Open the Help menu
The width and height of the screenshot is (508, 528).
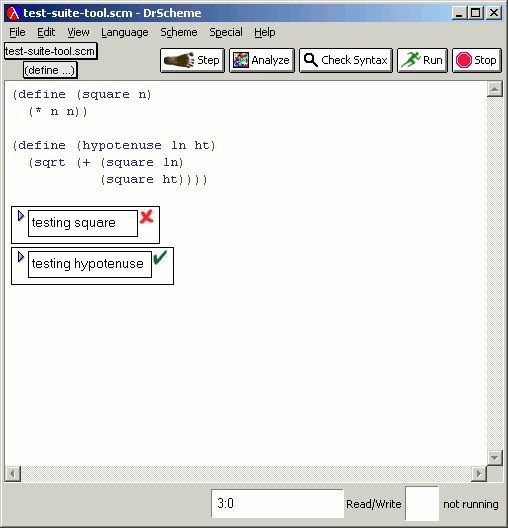pyautogui.click(x=265, y=32)
